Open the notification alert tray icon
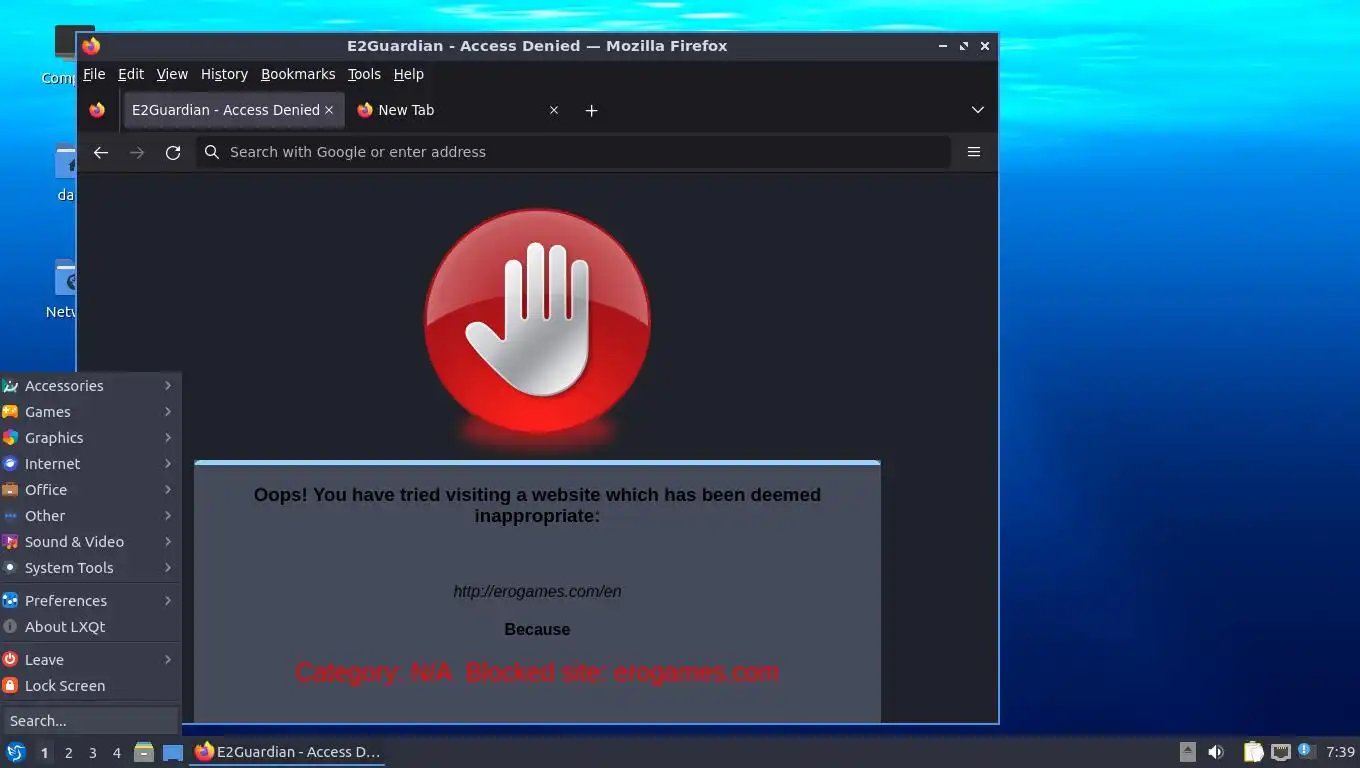Screen dimensions: 1360x768 pyautogui.click(x=1306, y=751)
